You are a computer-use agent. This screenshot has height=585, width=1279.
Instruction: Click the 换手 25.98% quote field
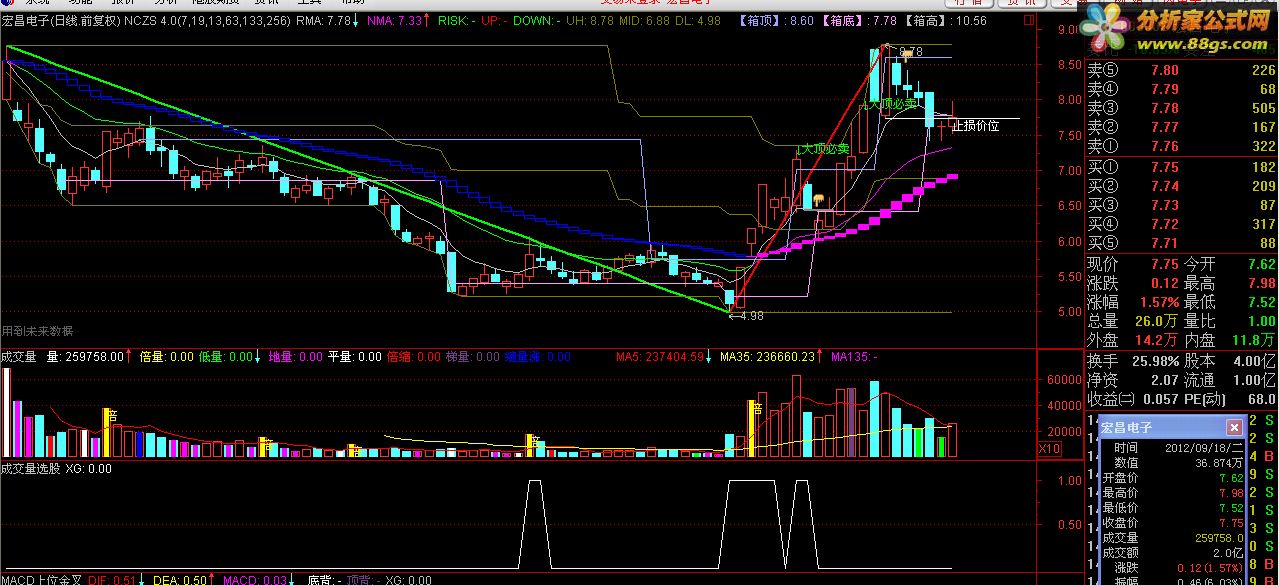[x=1134, y=361]
